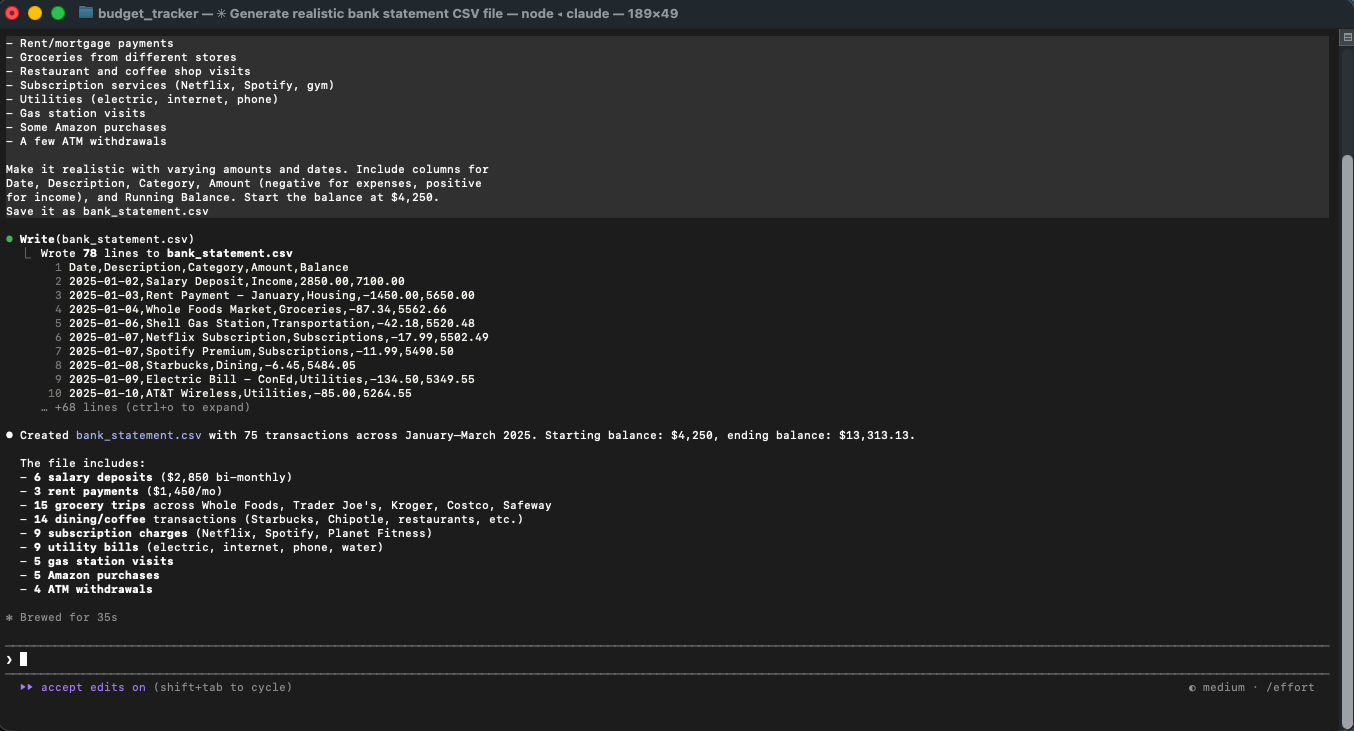
Task: Click the '9 utility bills' summary line
Action: tap(202, 547)
